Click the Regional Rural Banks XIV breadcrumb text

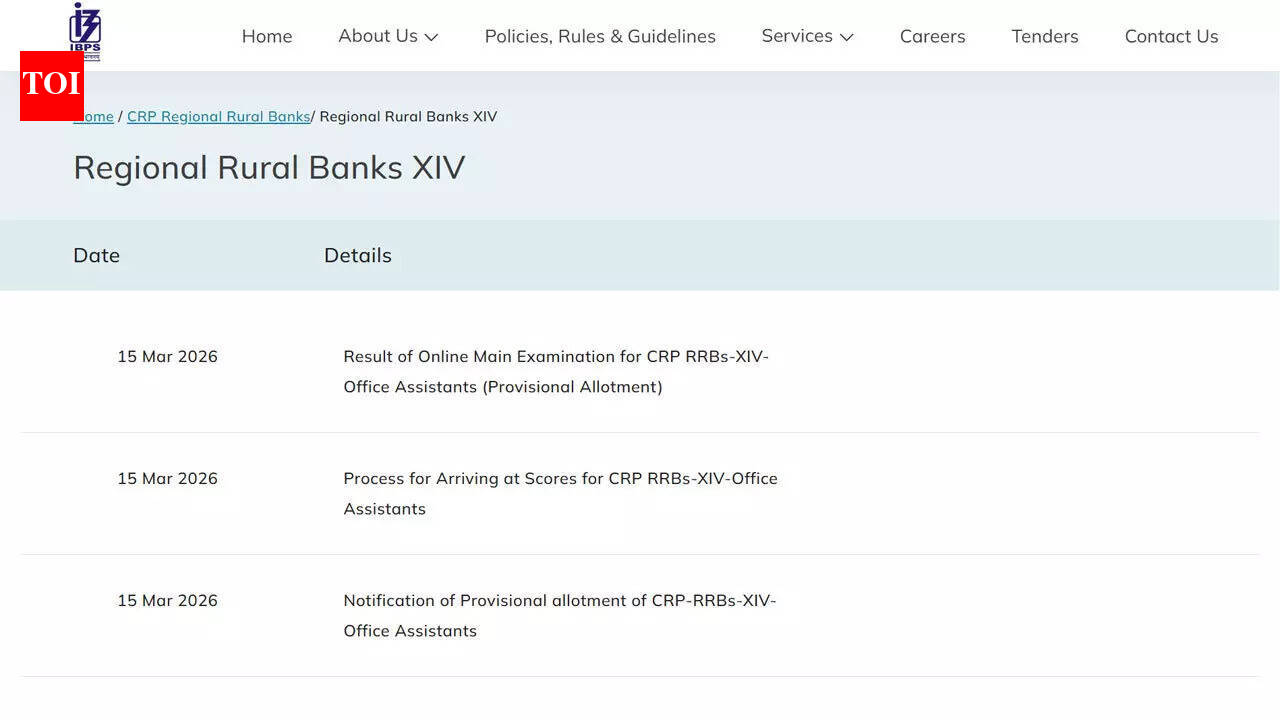407,116
